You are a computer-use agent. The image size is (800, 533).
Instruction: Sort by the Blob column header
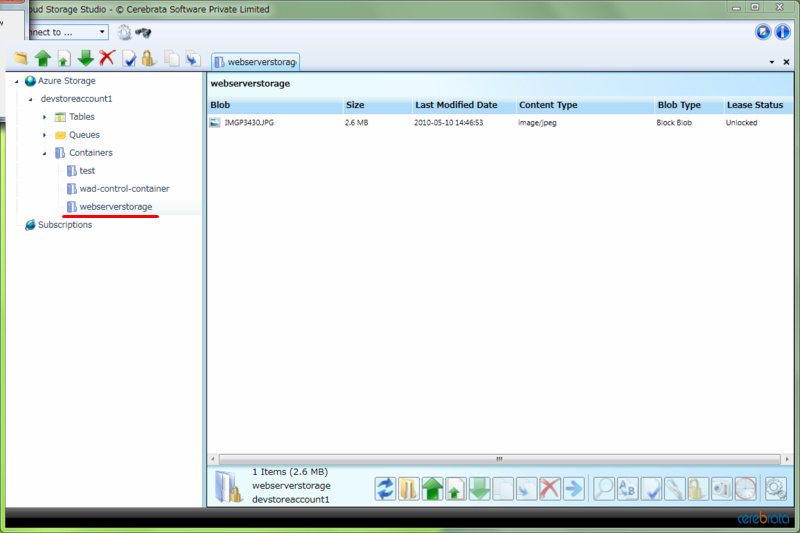pyautogui.click(x=276, y=105)
